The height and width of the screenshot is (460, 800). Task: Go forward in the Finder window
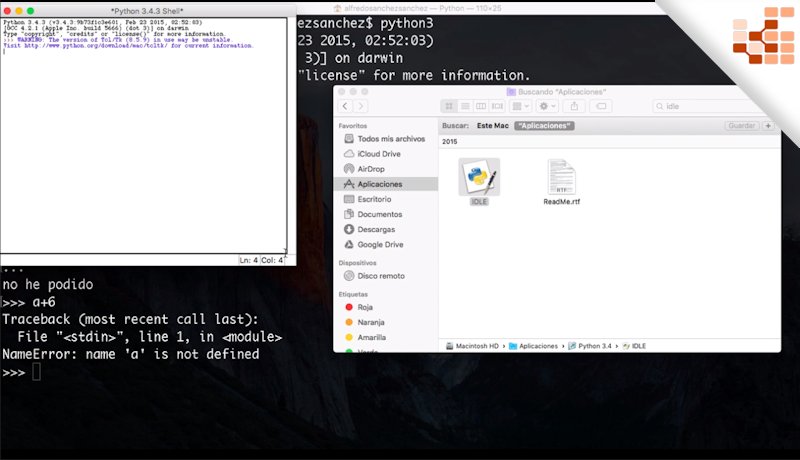point(361,106)
